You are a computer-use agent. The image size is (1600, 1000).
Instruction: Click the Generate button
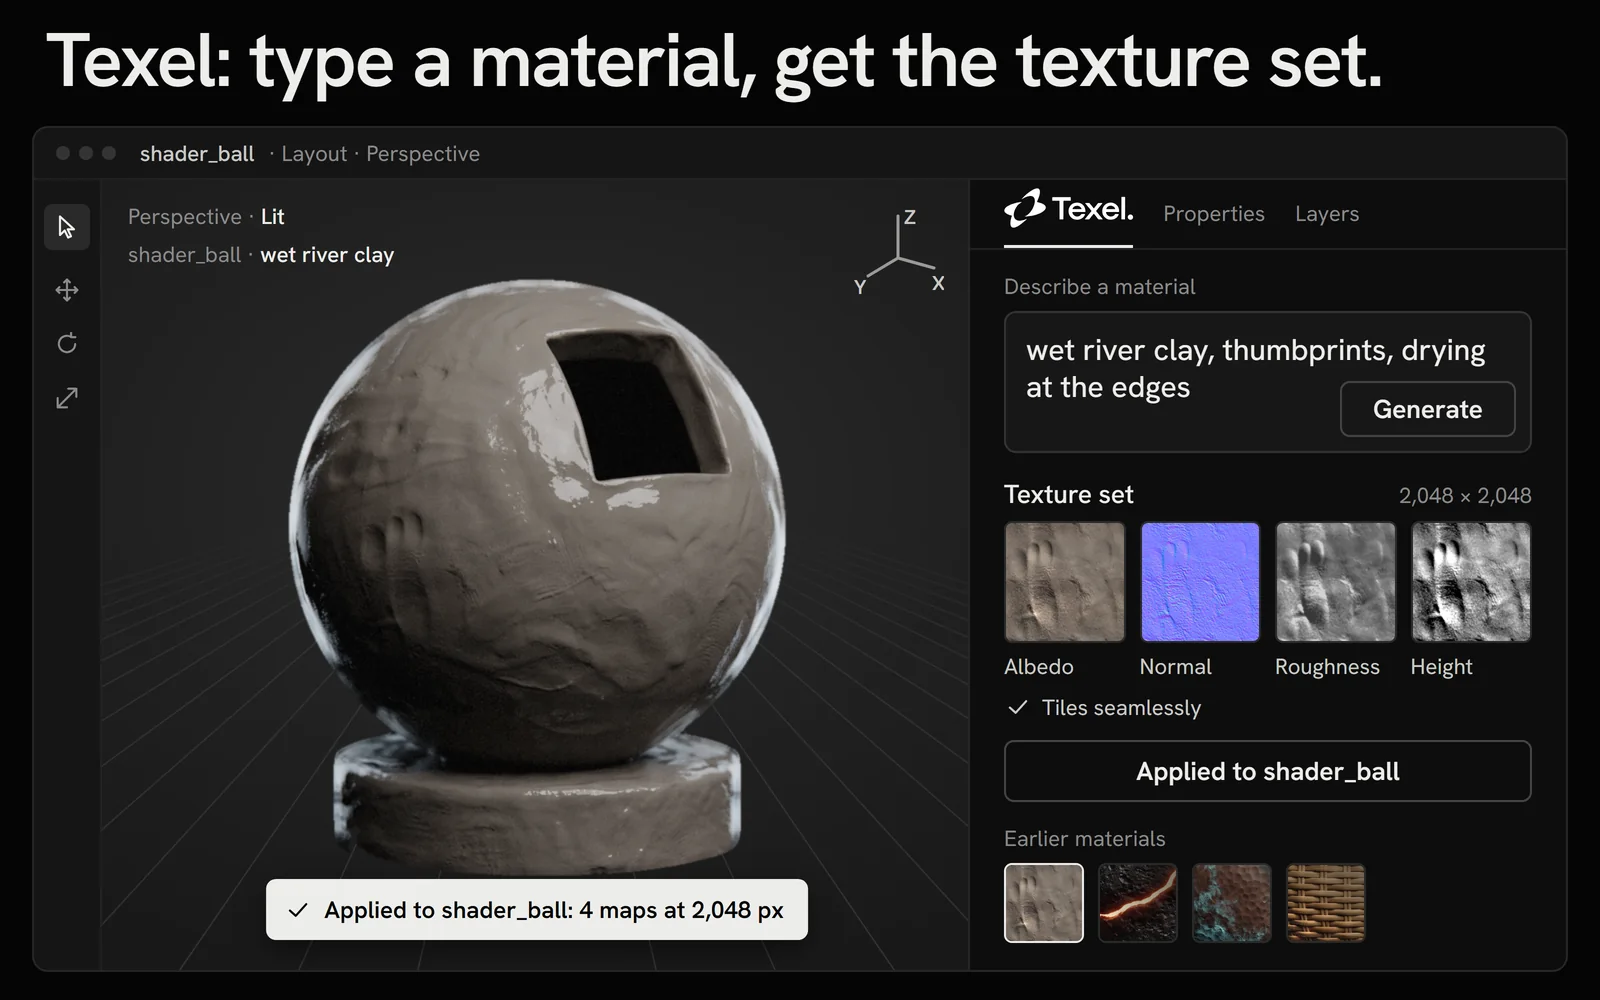point(1427,409)
